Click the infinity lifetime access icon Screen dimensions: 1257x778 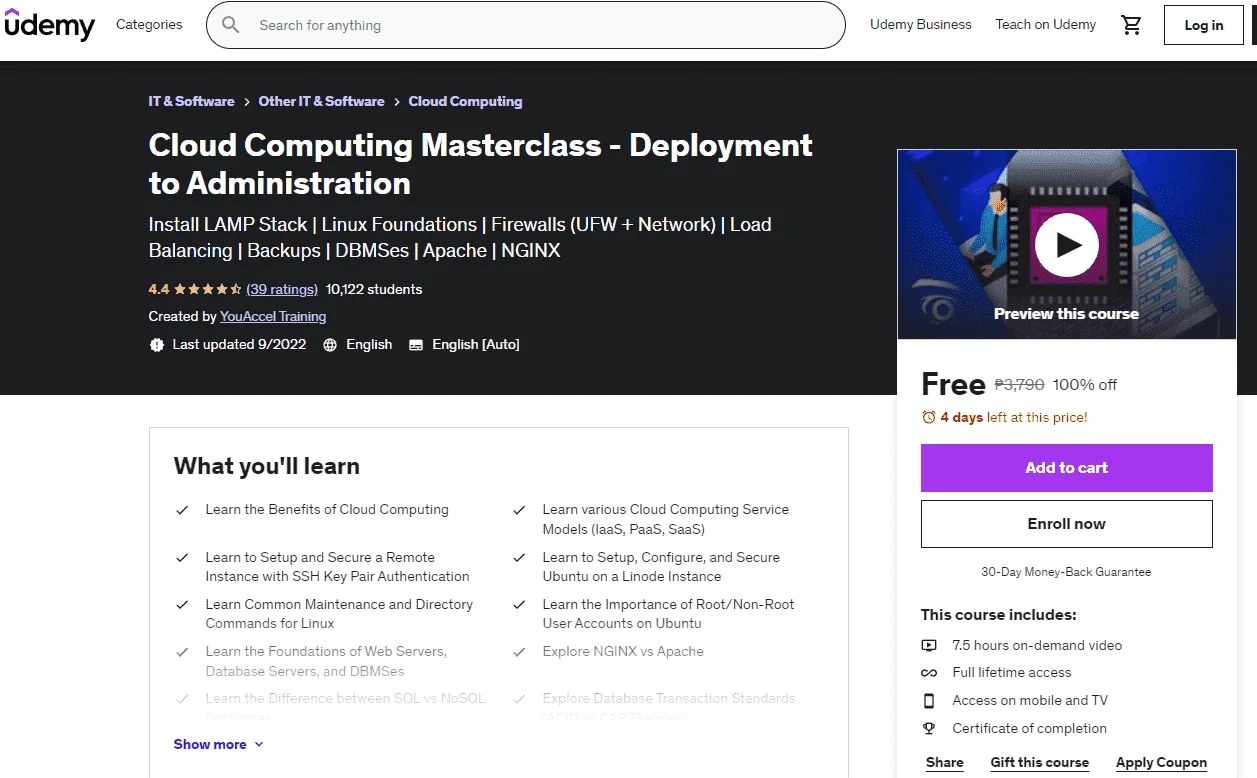pos(929,673)
